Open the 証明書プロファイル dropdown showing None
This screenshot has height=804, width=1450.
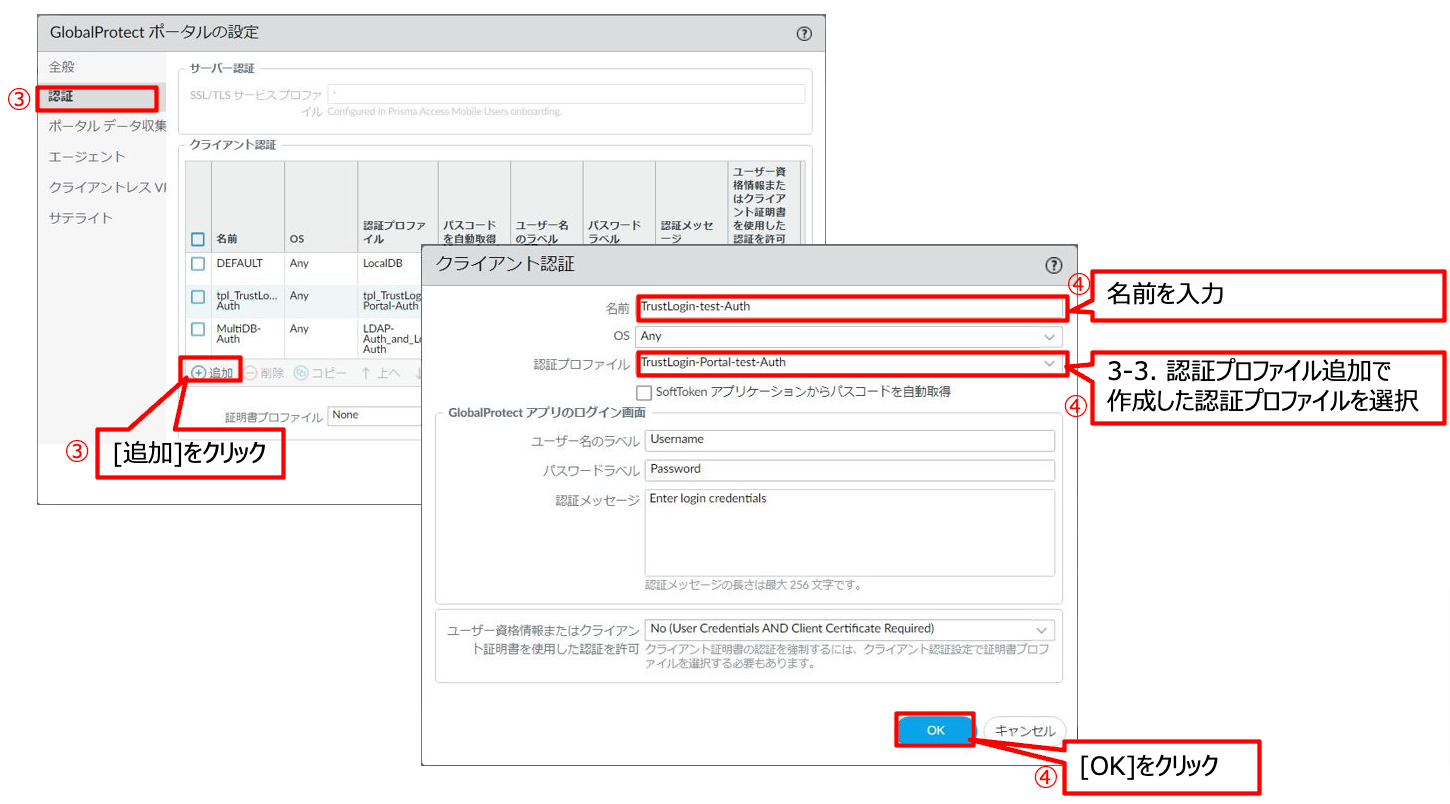click(x=374, y=415)
